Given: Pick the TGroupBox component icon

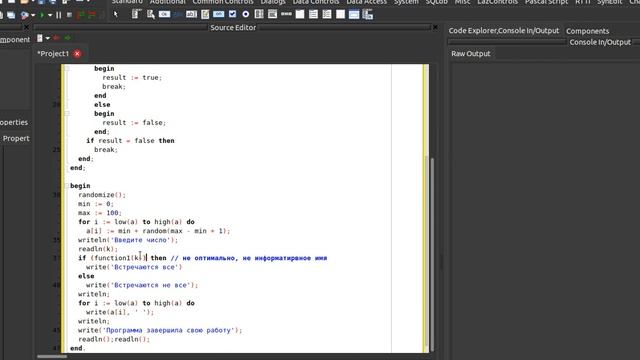Looking at the screenshot, I should pos(300,14).
